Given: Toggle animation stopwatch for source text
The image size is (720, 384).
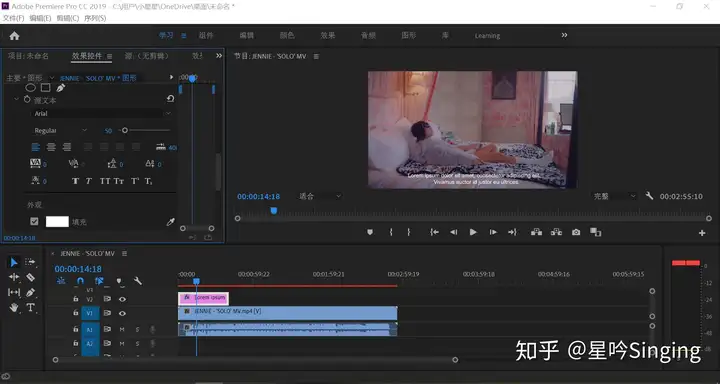Looking at the screenshot, I should [27, 99].
